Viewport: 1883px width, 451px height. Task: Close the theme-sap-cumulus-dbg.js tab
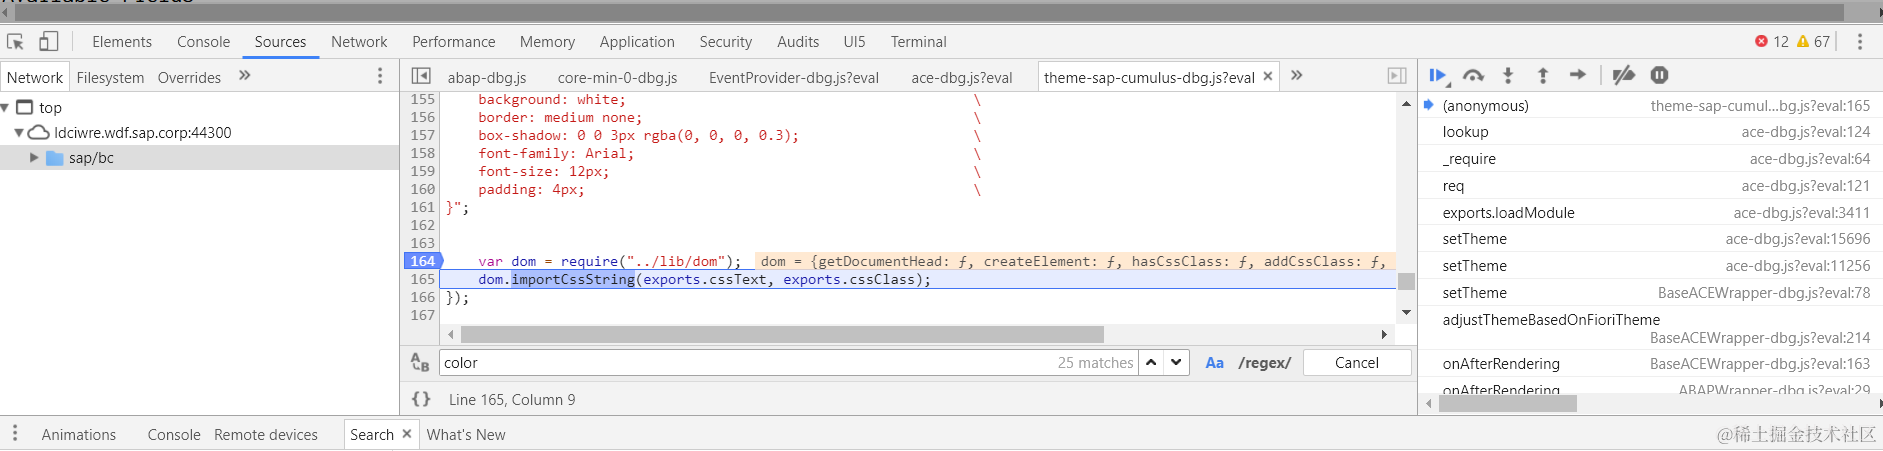1268,76
